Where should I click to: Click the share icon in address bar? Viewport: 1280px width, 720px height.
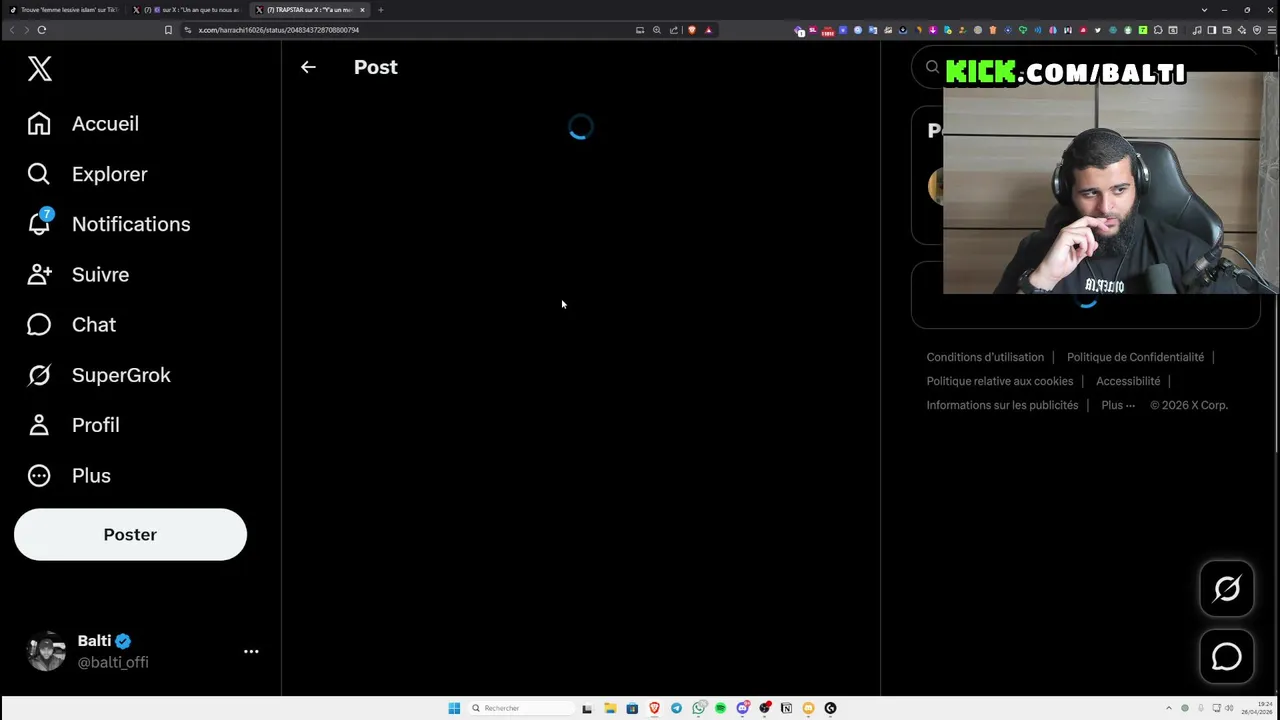pyautogui.click(x=674, y=30)
